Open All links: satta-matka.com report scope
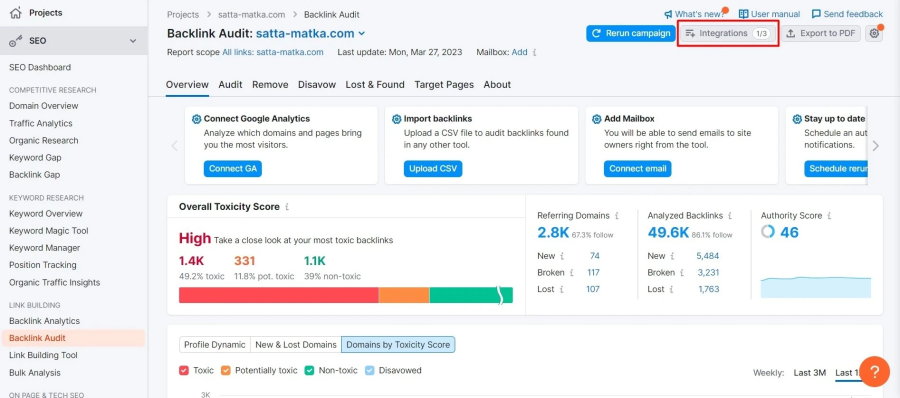Image resolution: width=900 pixels, height=398 pixels. (x=273, y=52)
